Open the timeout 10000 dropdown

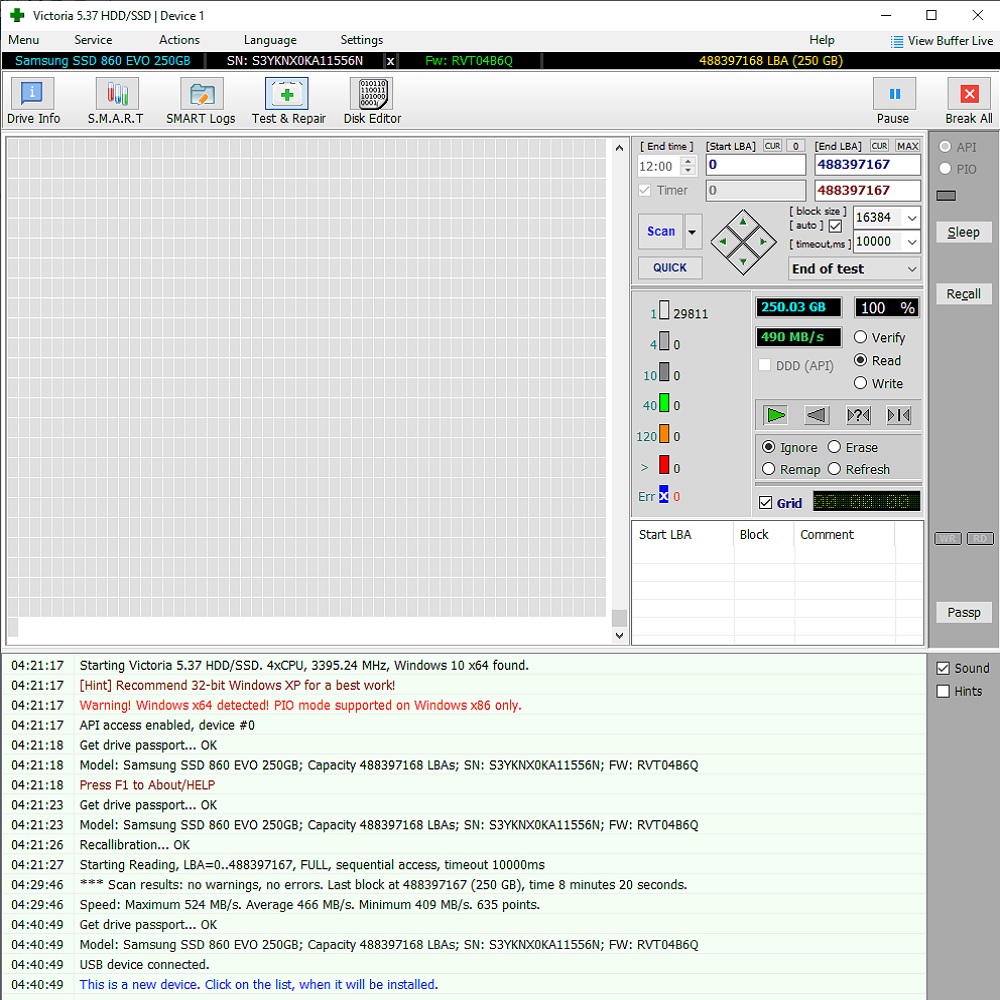pos(912,242)
